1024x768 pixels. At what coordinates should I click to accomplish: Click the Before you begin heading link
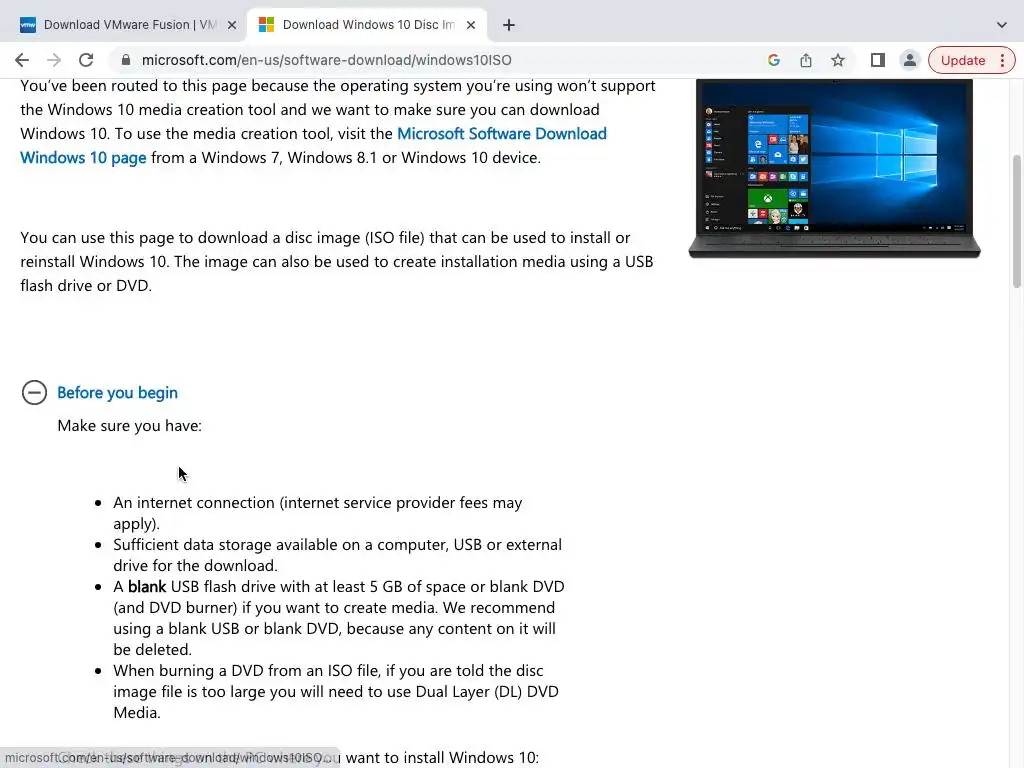pos(118,392)
